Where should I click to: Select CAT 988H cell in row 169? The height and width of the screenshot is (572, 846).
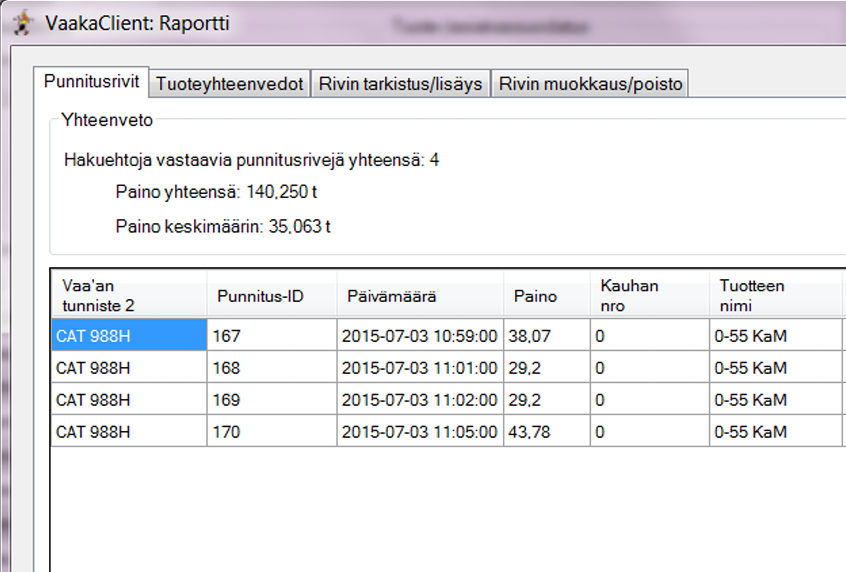(129, 399)
